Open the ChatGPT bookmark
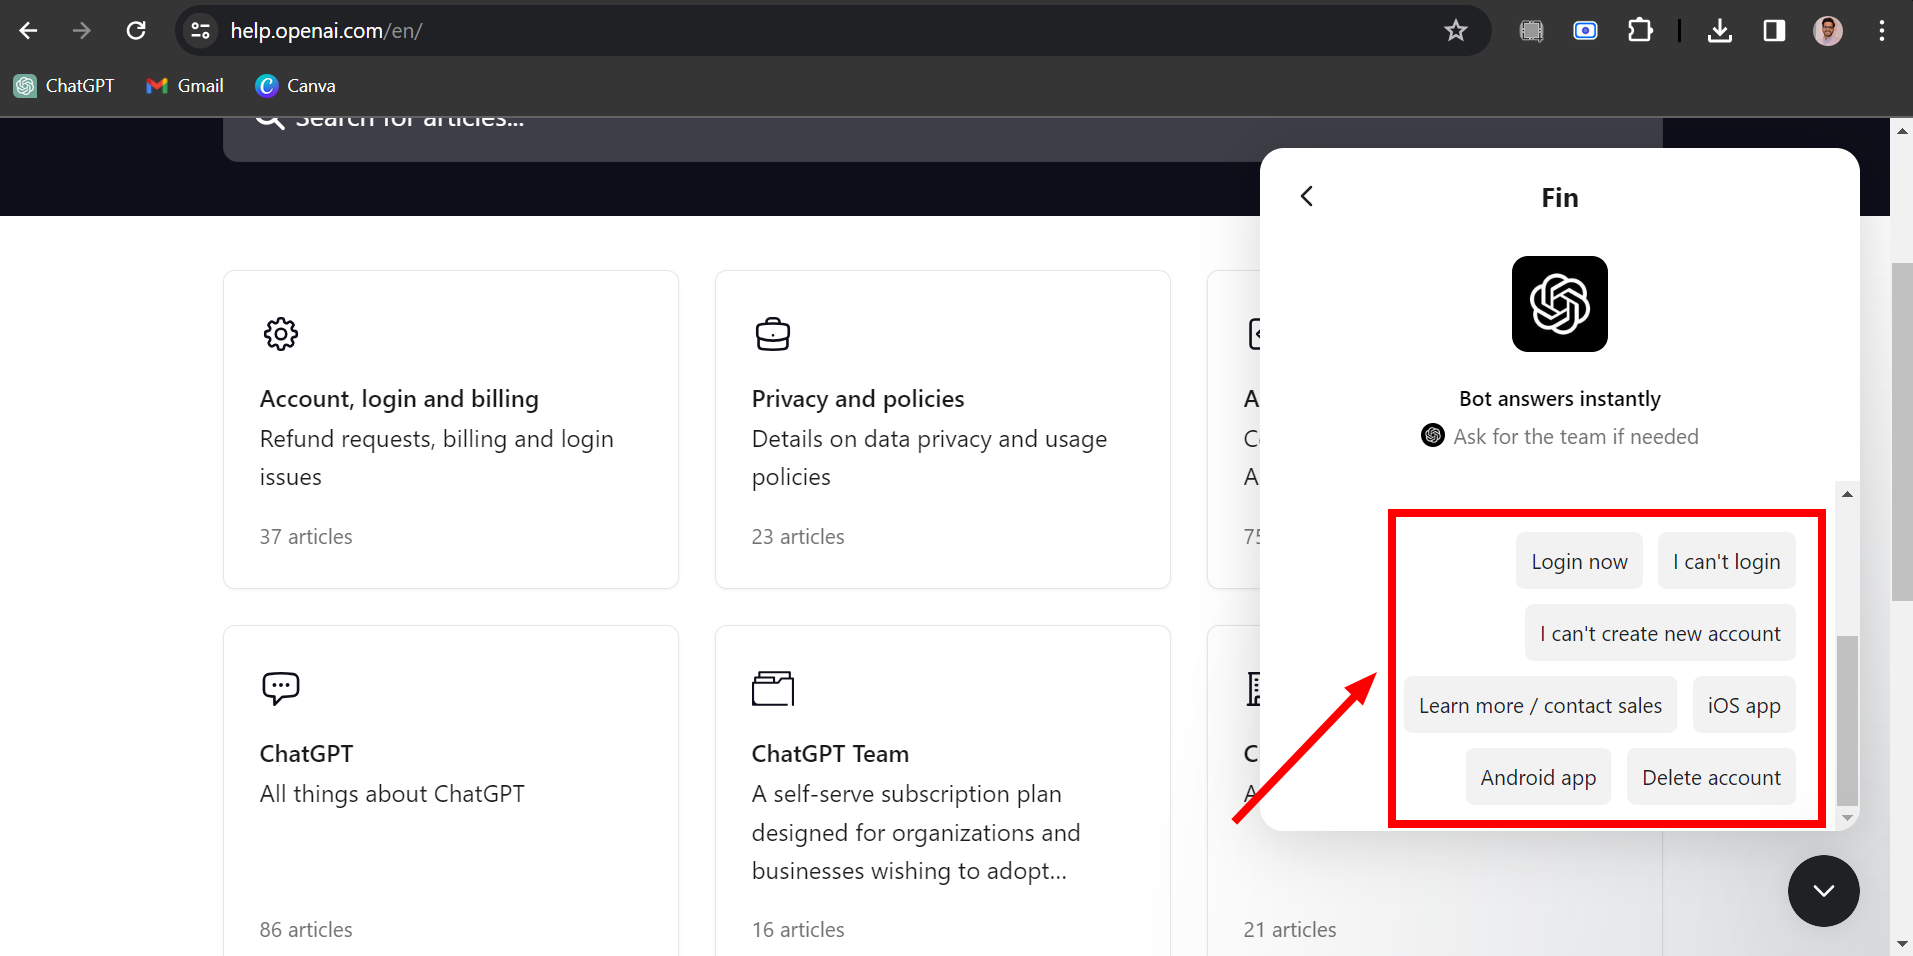This screenshot has height=956, width=1913. 64,86
